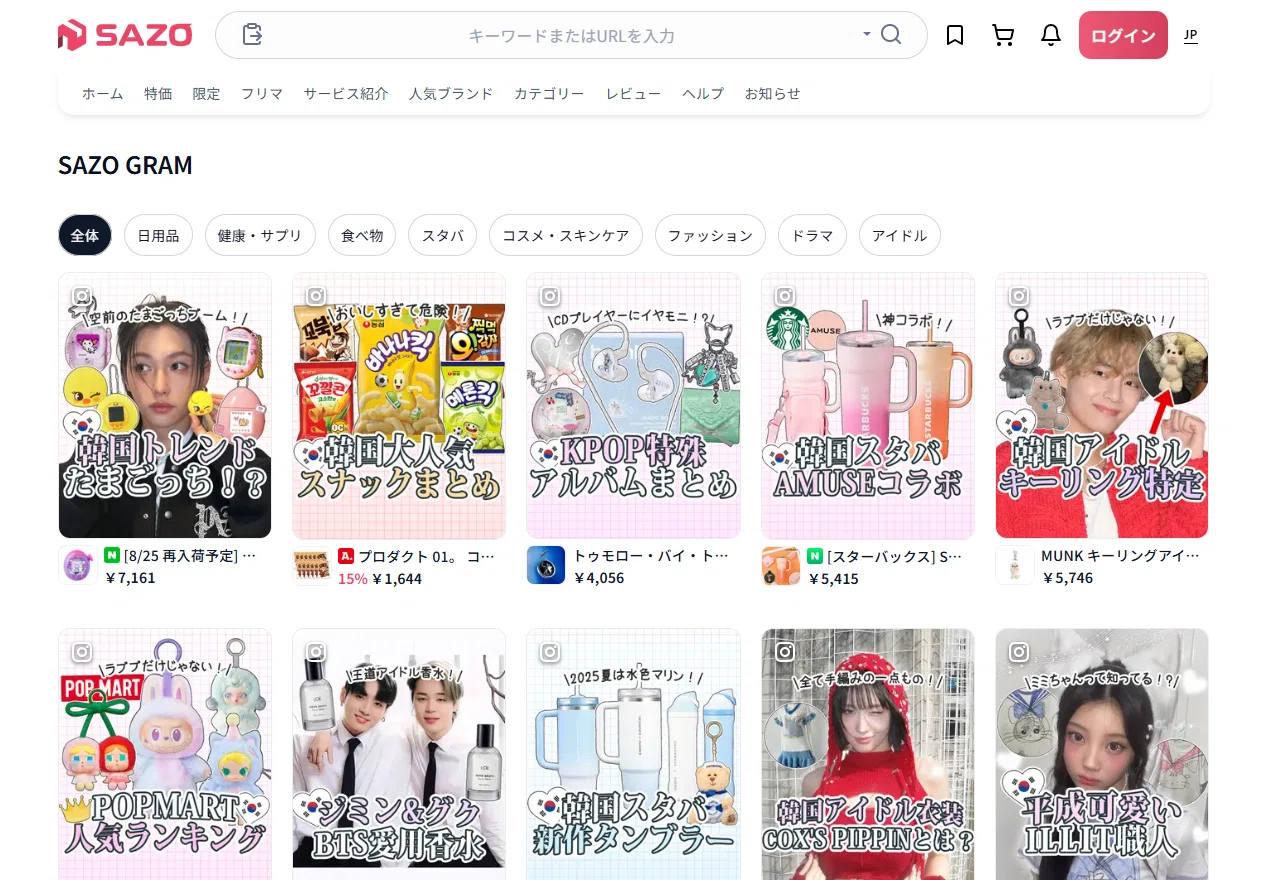Select the 日用品 filter chip
Screen dimensions: 1269x880
[158, 235]
